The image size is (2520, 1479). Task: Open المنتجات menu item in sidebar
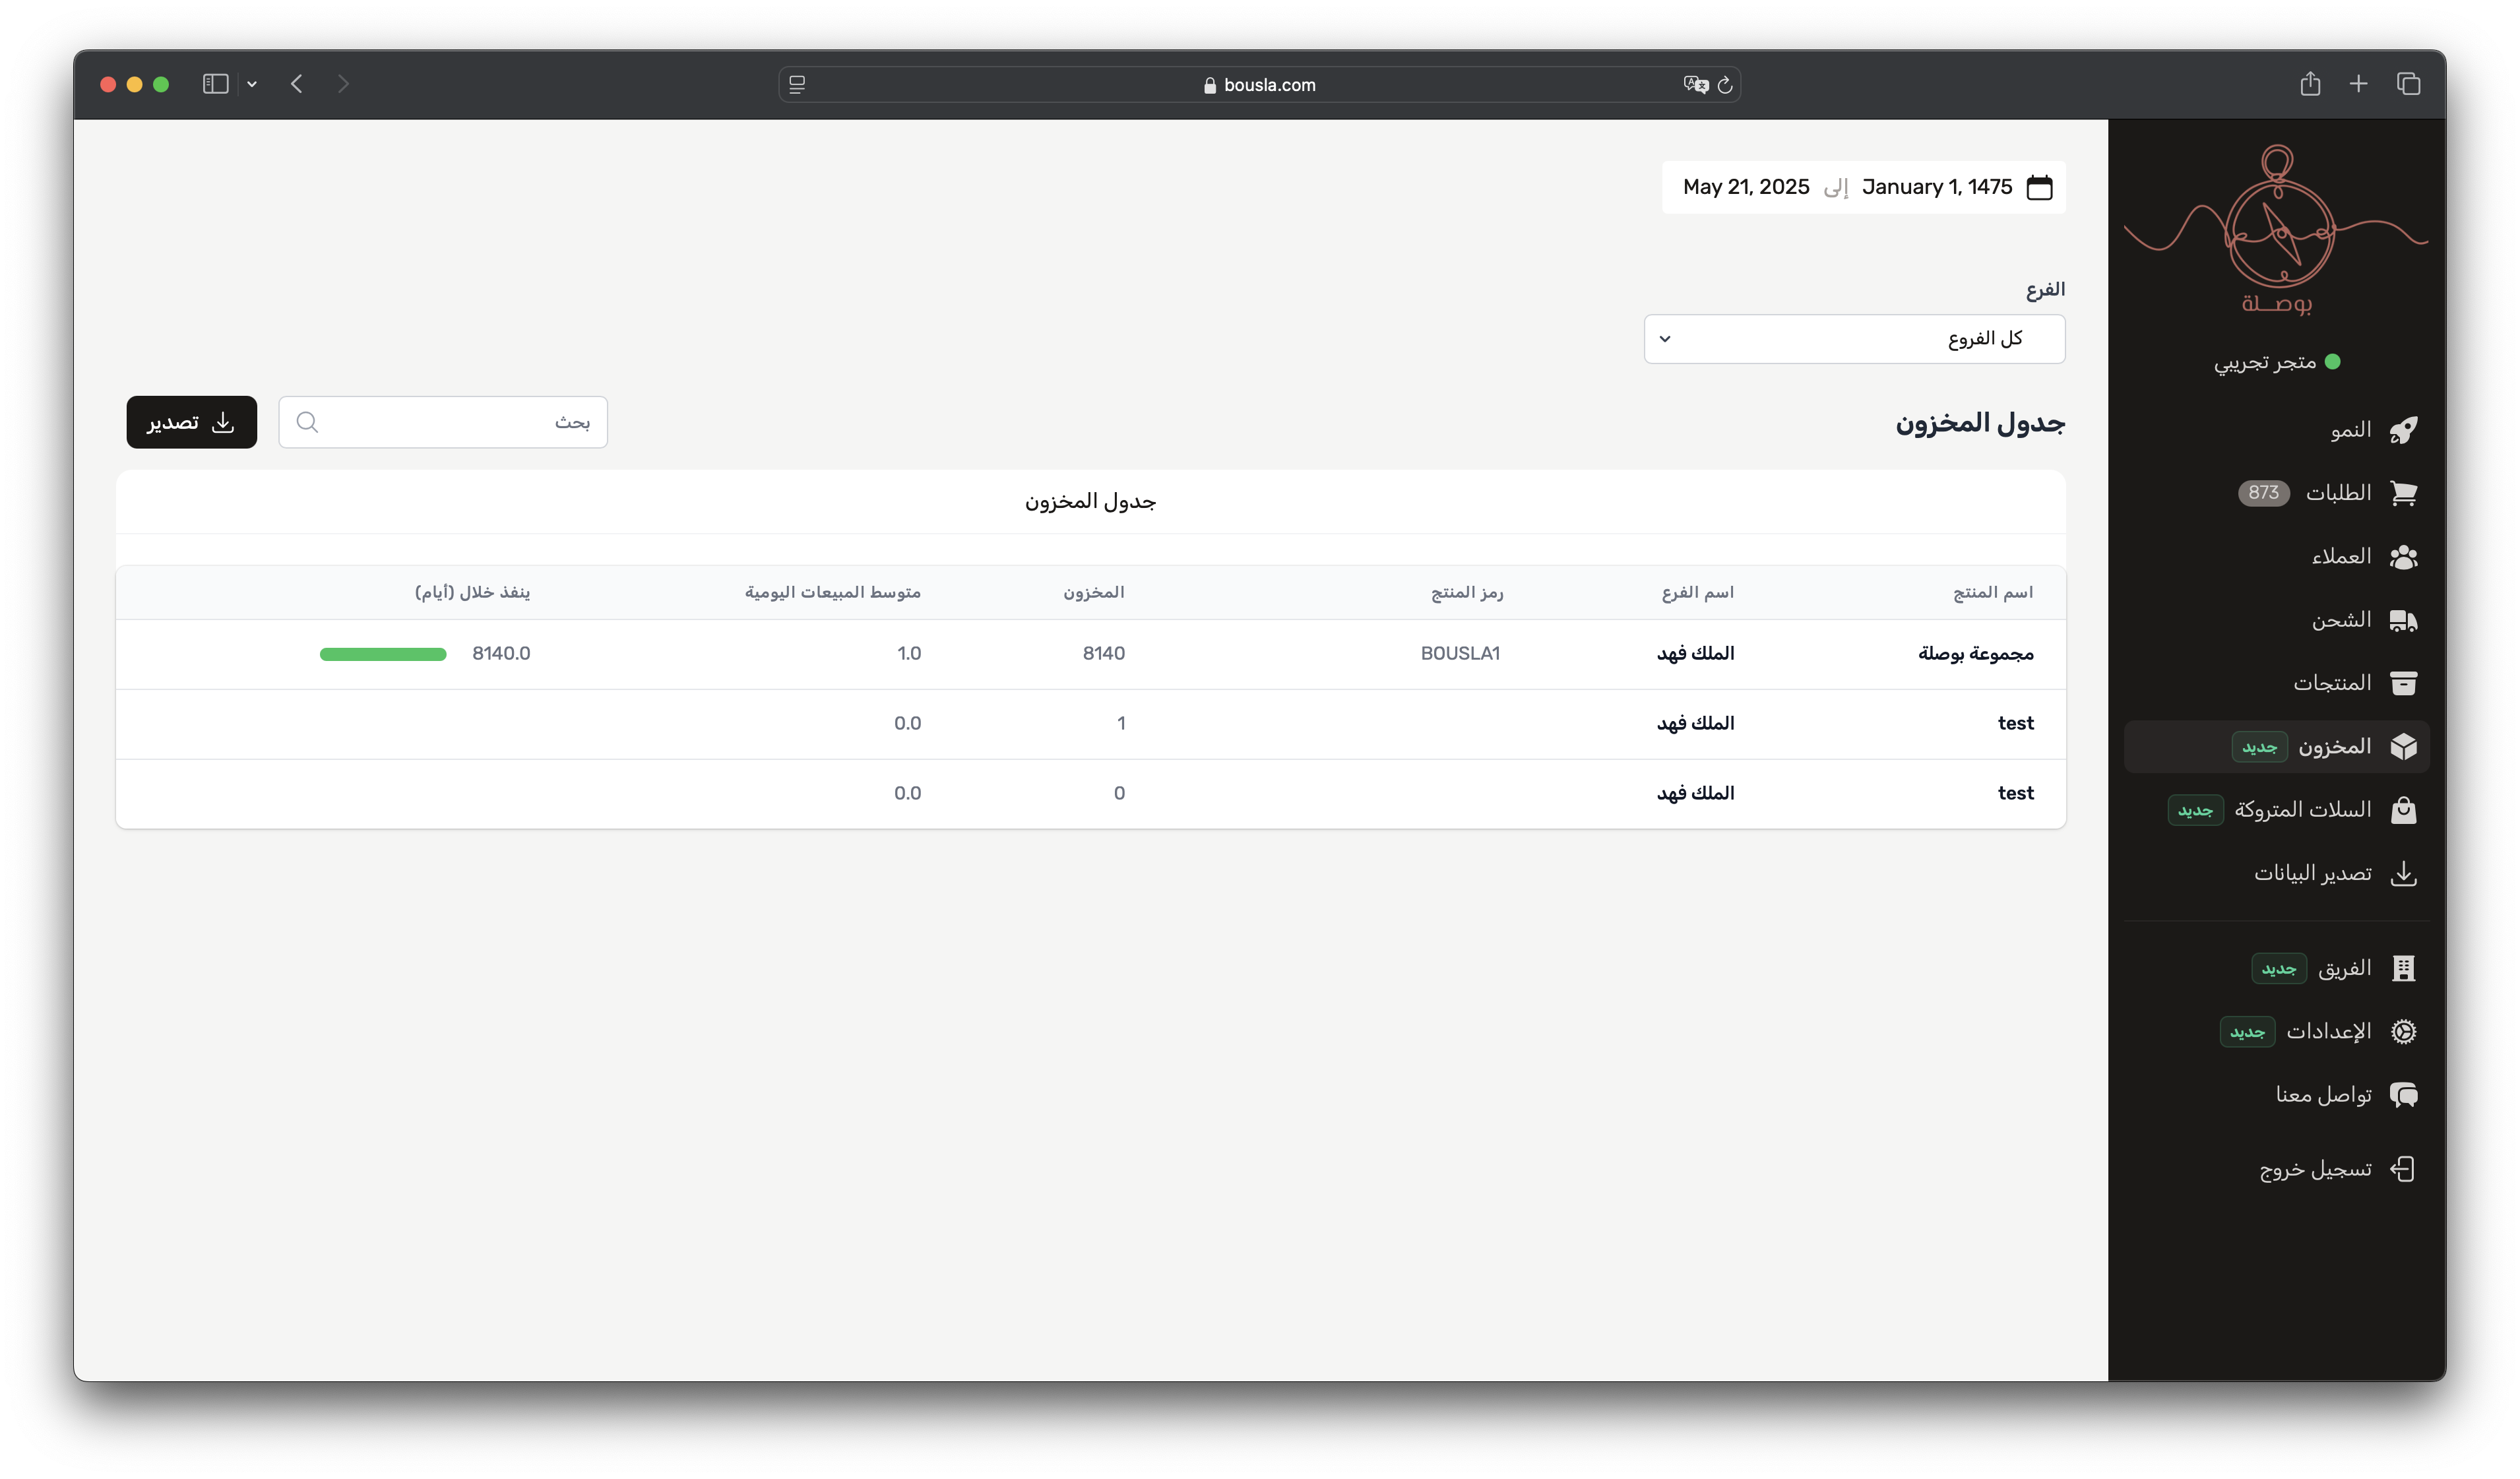[2276, 683]
